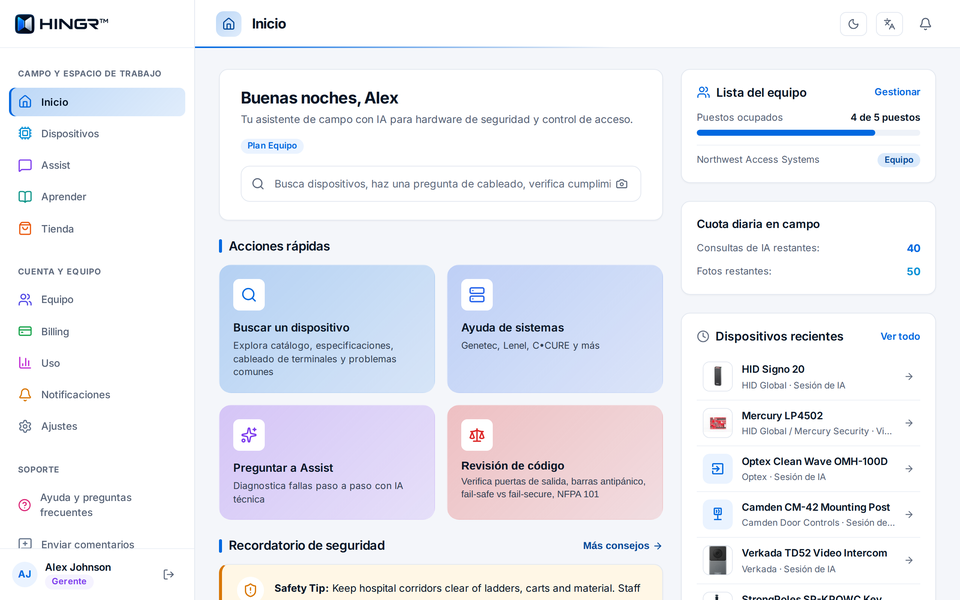Click the arrow on the Verkada TD52 row
Viewport: 960px width, 600px height.
pos(909,560)
